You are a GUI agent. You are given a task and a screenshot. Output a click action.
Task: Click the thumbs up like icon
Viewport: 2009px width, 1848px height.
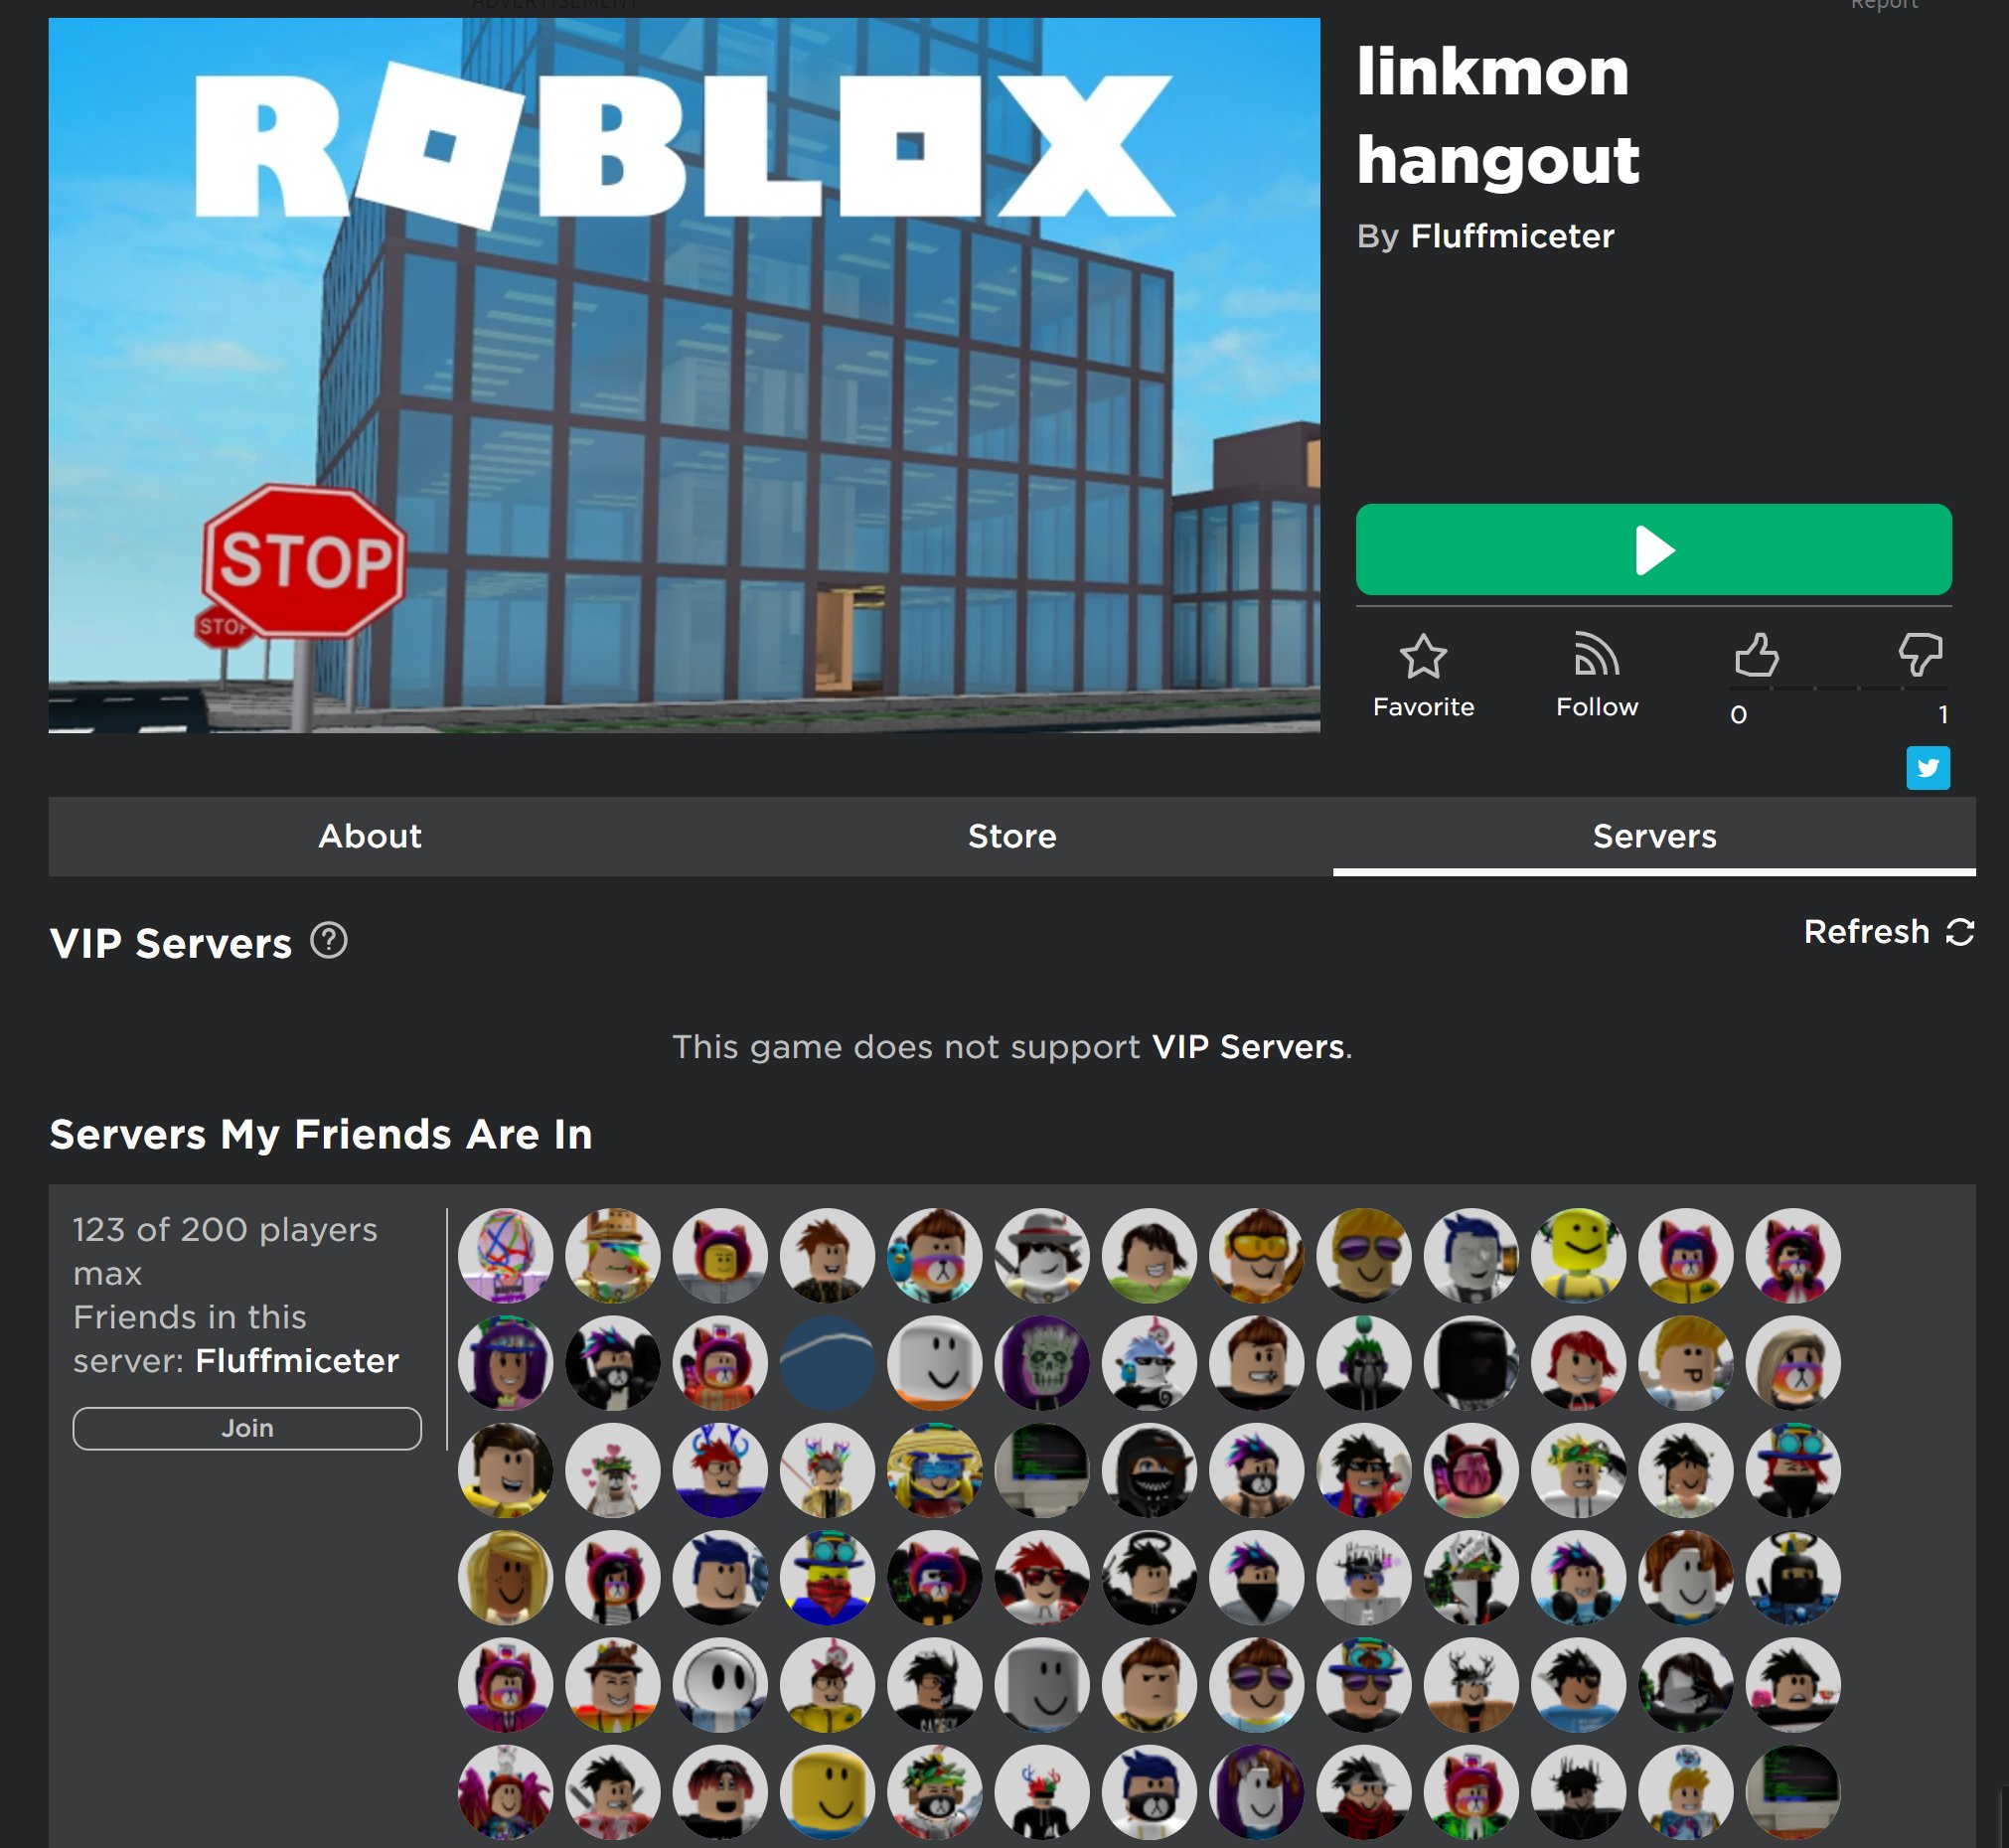click(1756, 656)
